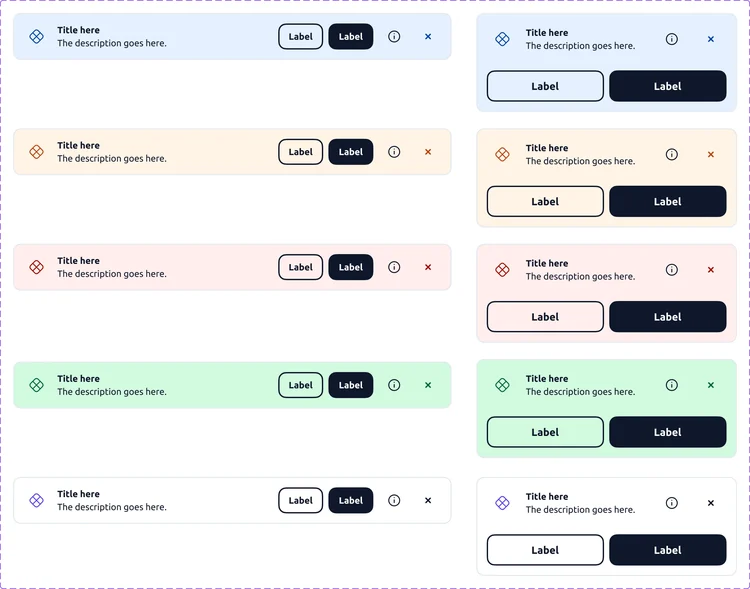Choose the dark filled Label button in wide blue banner
The width and height of the screenshot is (750, 589).
[x=351, y=36]
